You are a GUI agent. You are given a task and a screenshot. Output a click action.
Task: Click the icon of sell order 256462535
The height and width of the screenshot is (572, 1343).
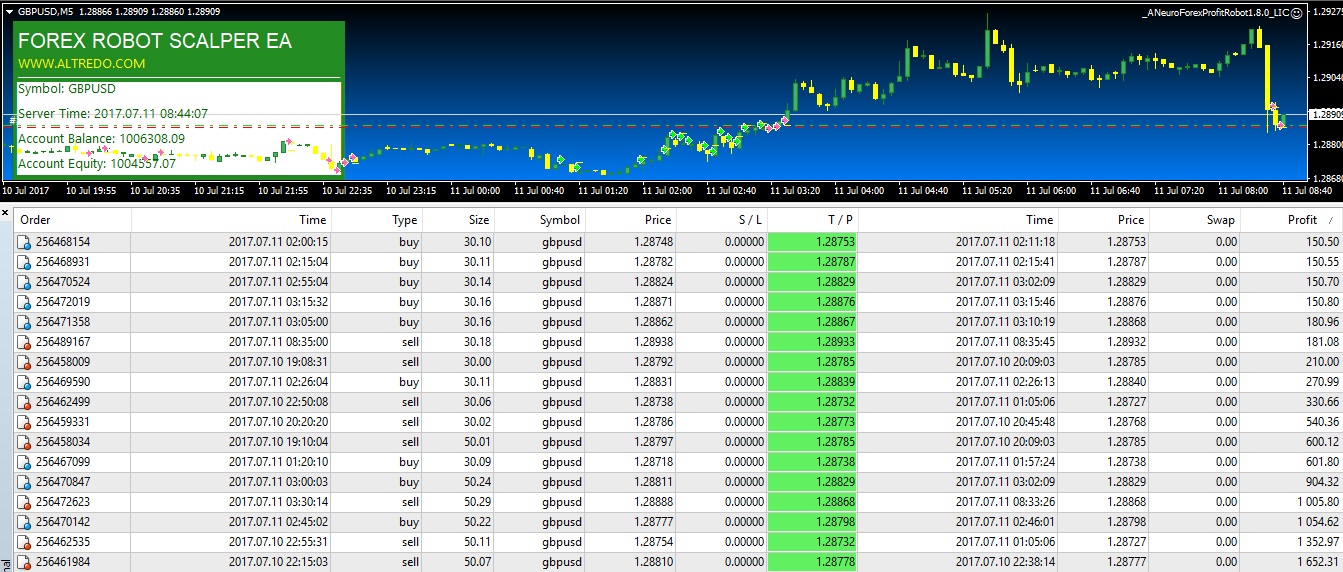pyautogui.click(x=24, y=542)
